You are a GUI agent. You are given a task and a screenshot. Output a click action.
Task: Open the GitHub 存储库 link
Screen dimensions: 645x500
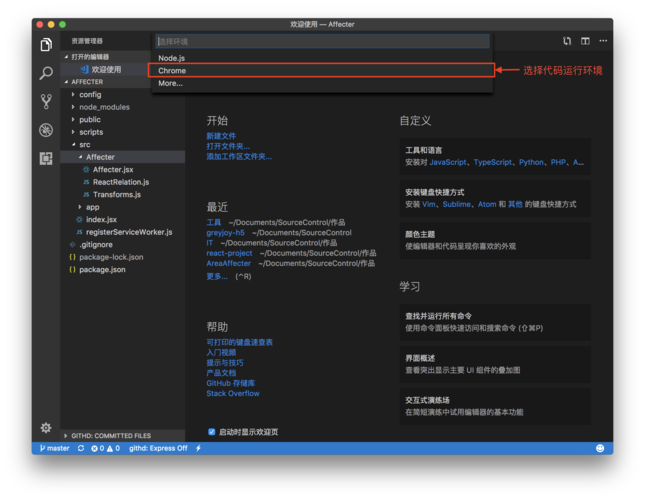[230, 384]
